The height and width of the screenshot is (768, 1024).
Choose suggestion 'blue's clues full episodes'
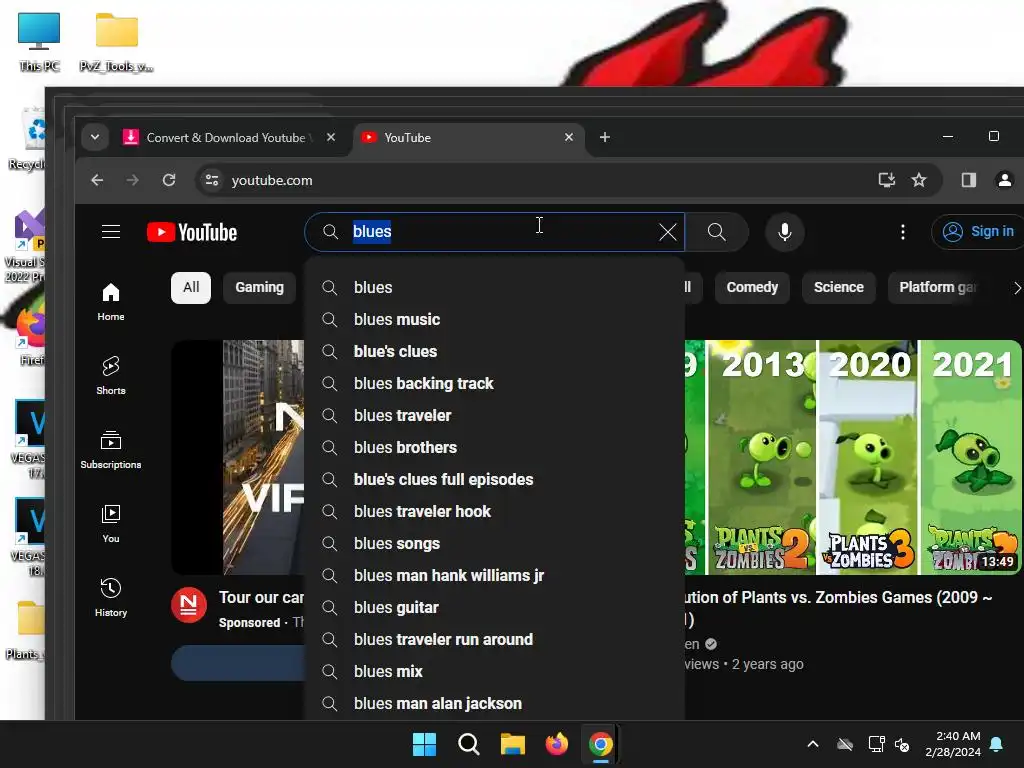[x=494, y=479]
